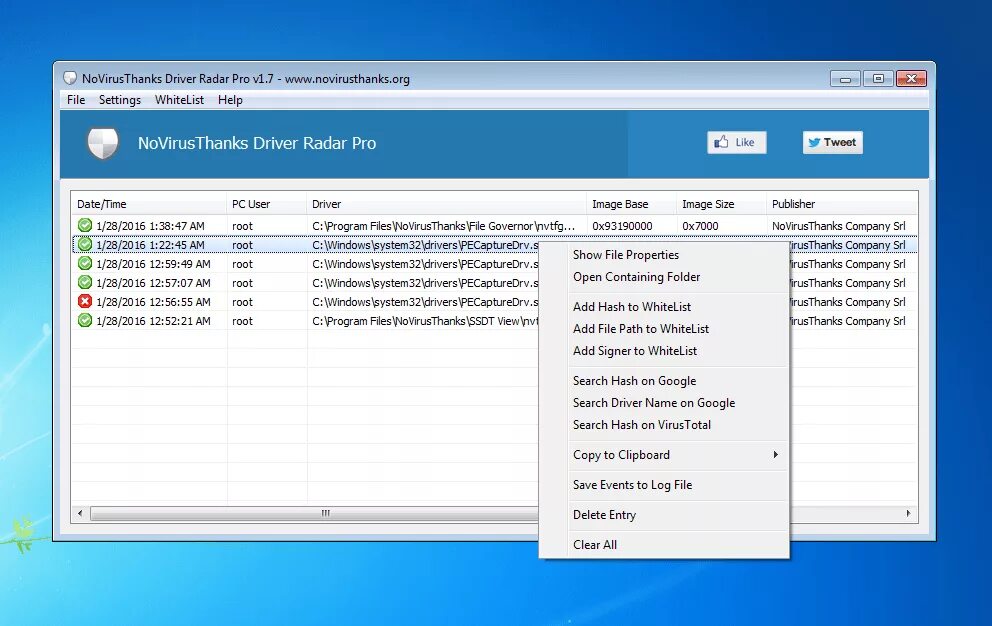This screenshot has height=626, width=992.
Task: Click the SSDT View driver path cell
Action: click(x=425, y=321)
